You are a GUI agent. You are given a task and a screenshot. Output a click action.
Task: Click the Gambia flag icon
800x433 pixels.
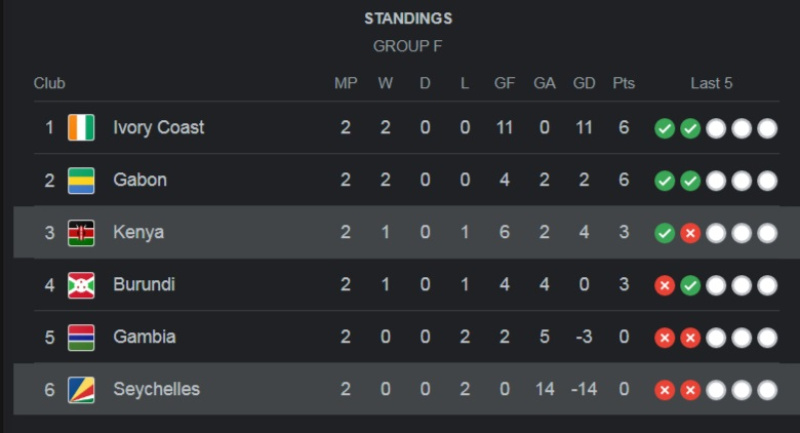[x=81, y=337]
